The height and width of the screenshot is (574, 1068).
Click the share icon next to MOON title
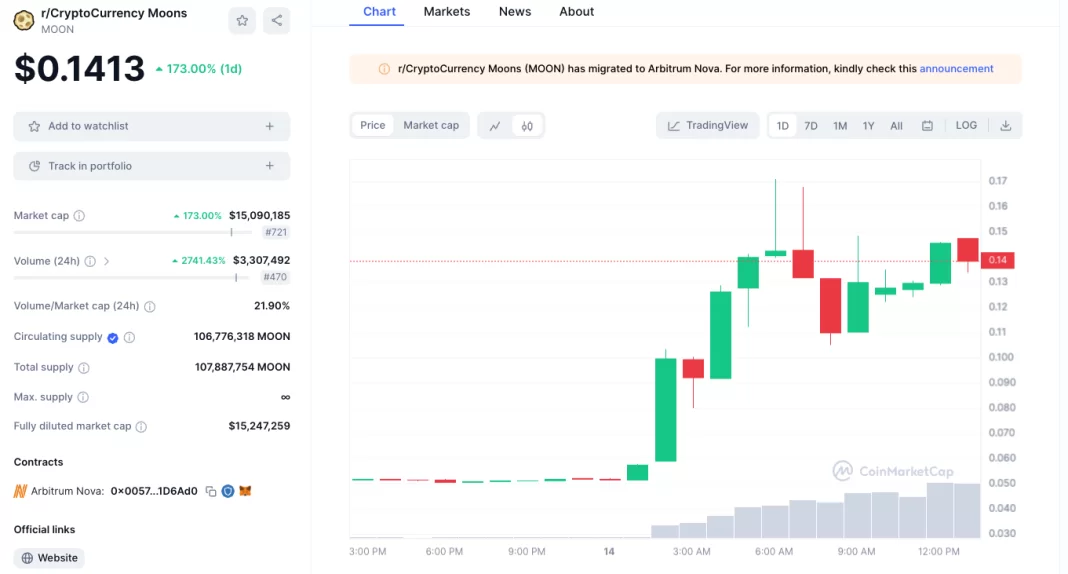[276, 20]
